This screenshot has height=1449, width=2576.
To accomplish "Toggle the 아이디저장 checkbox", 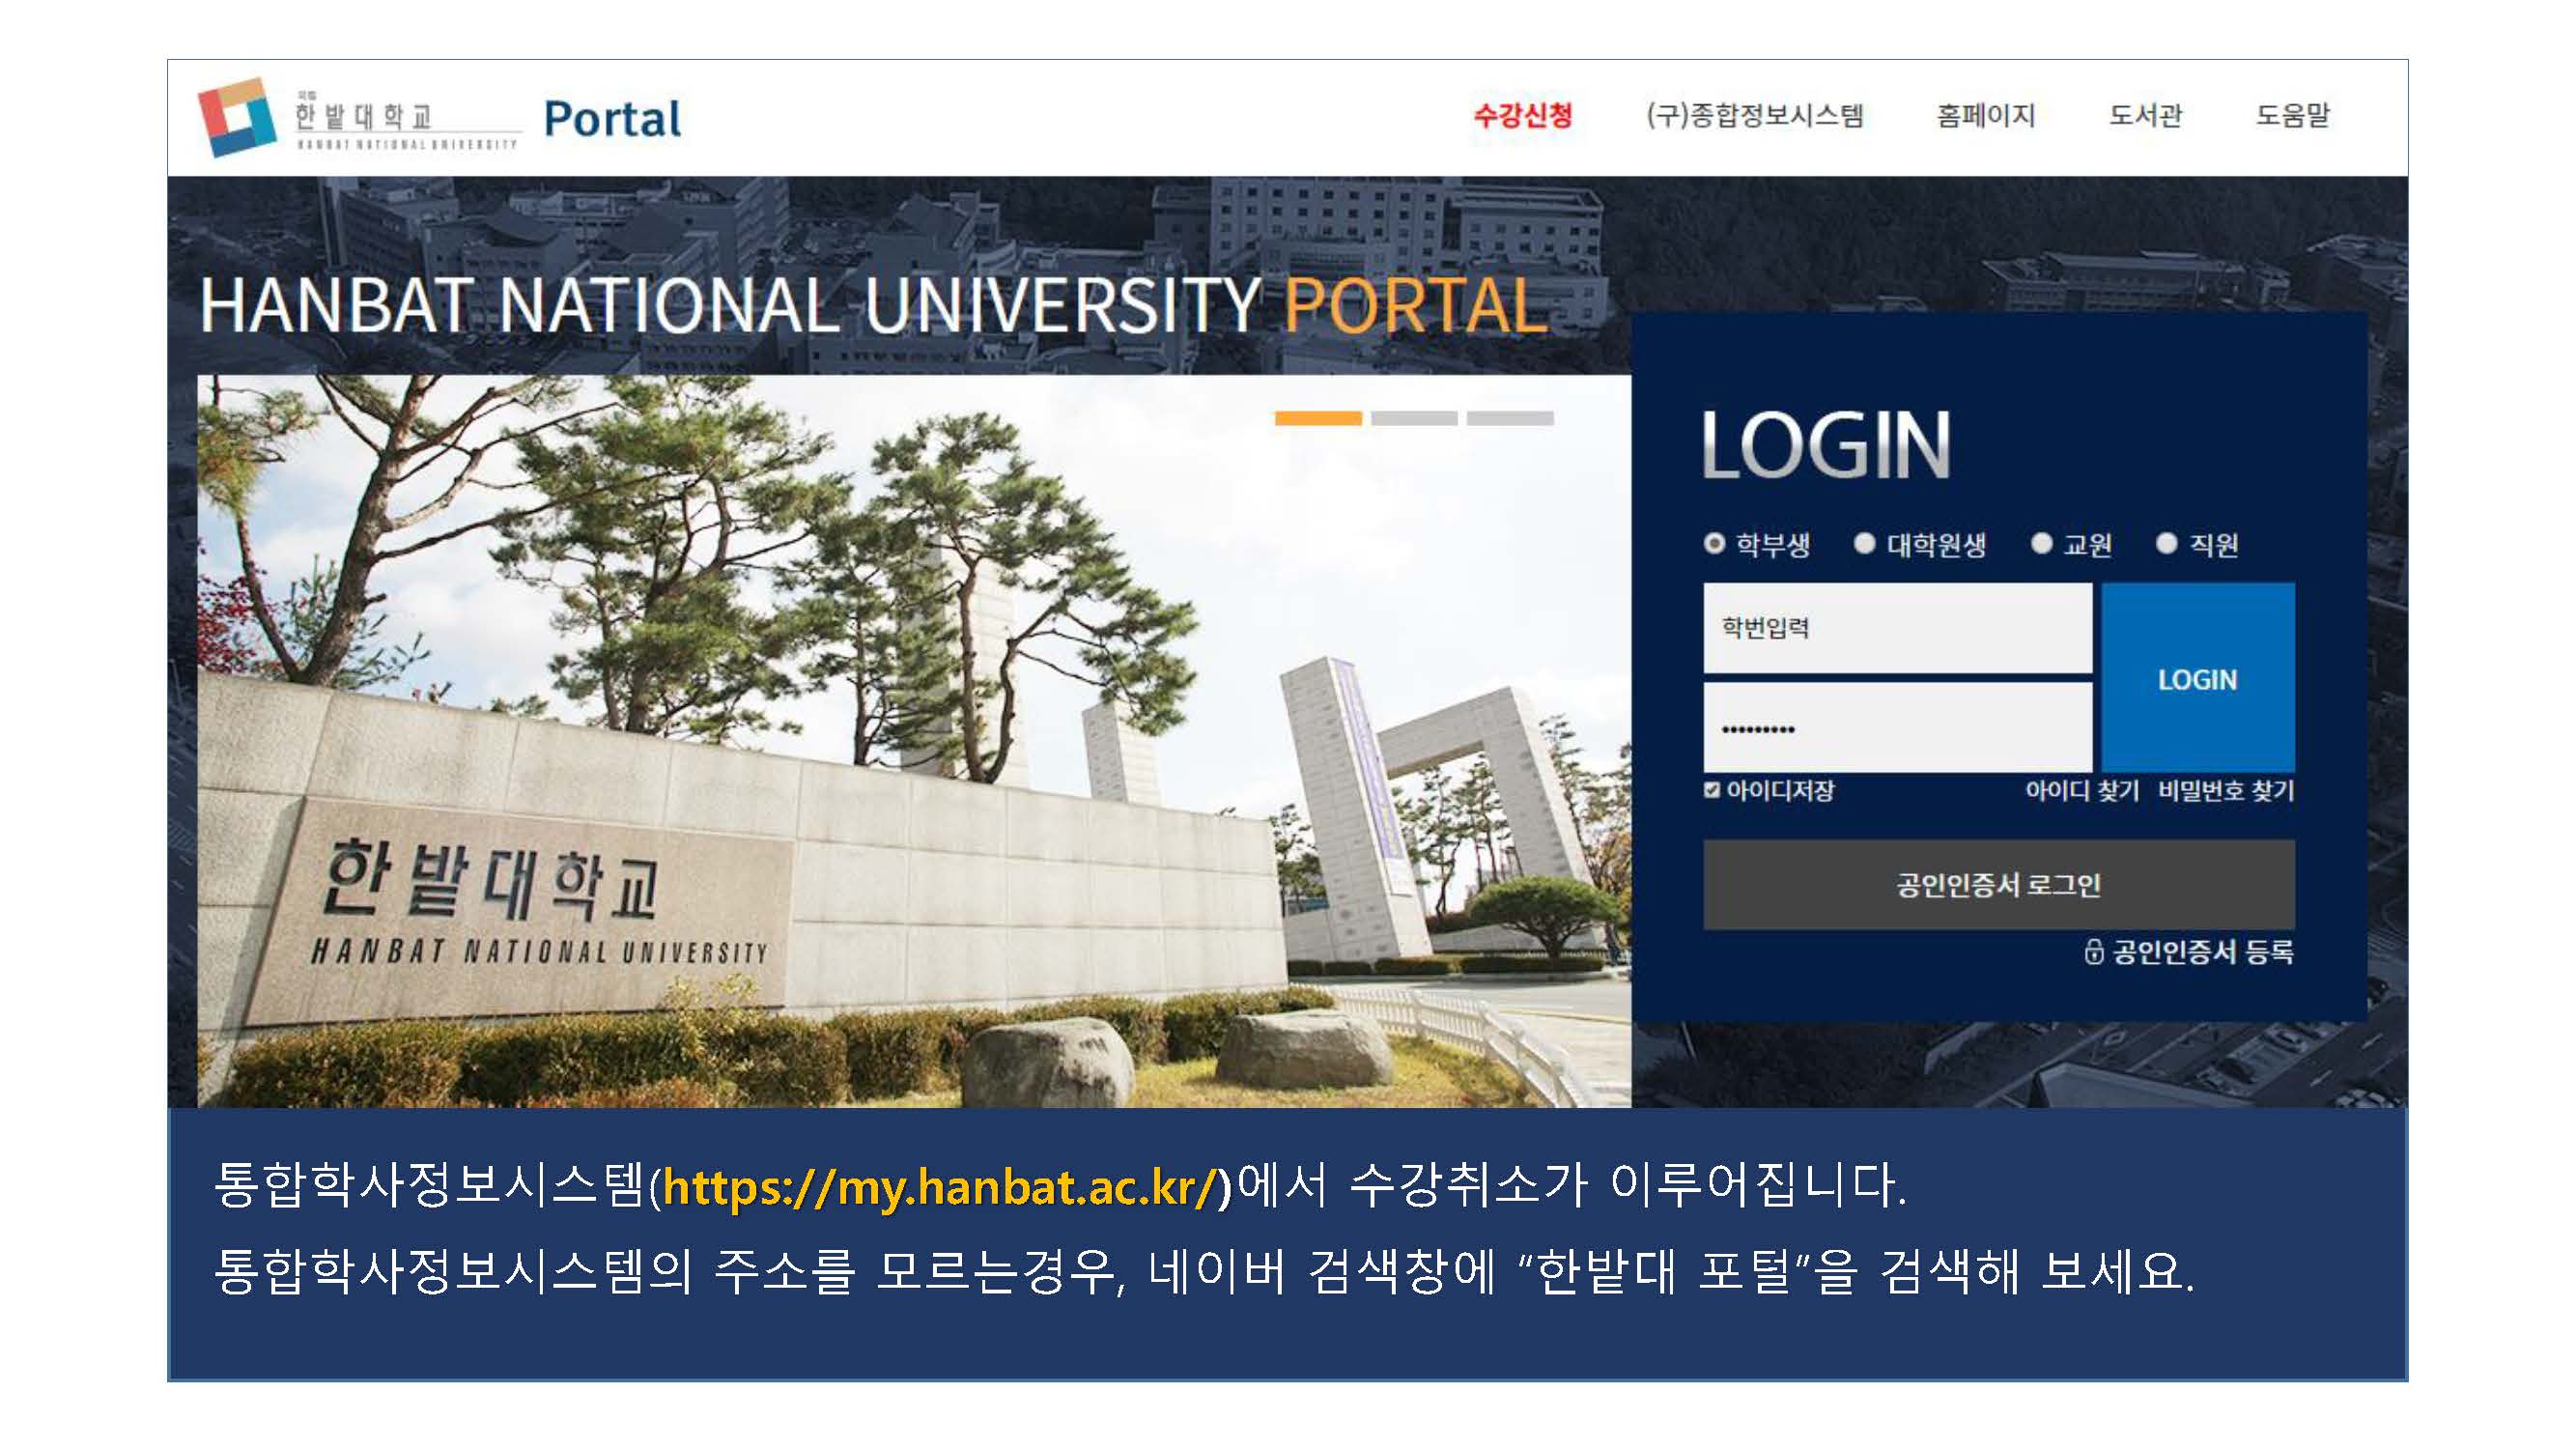I will 1711,790.
